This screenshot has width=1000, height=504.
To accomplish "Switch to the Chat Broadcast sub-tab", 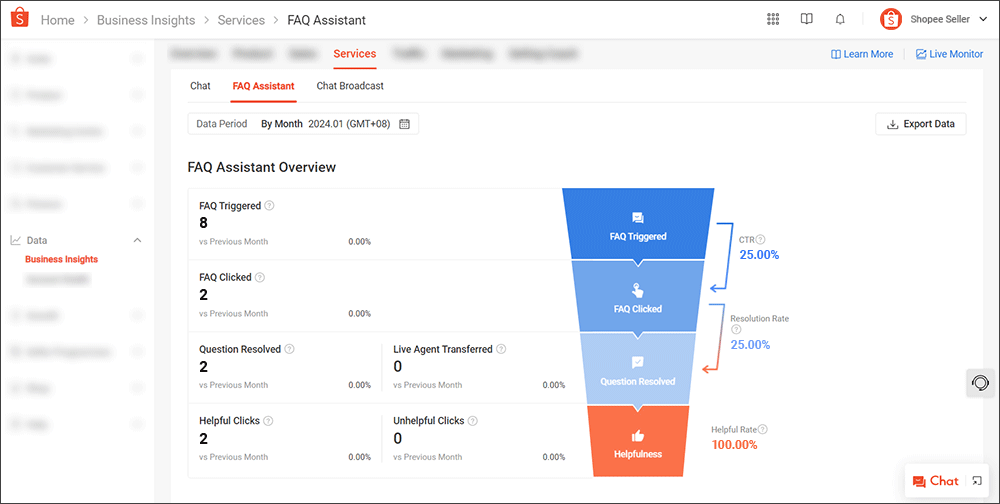I will tap(350, 85).
